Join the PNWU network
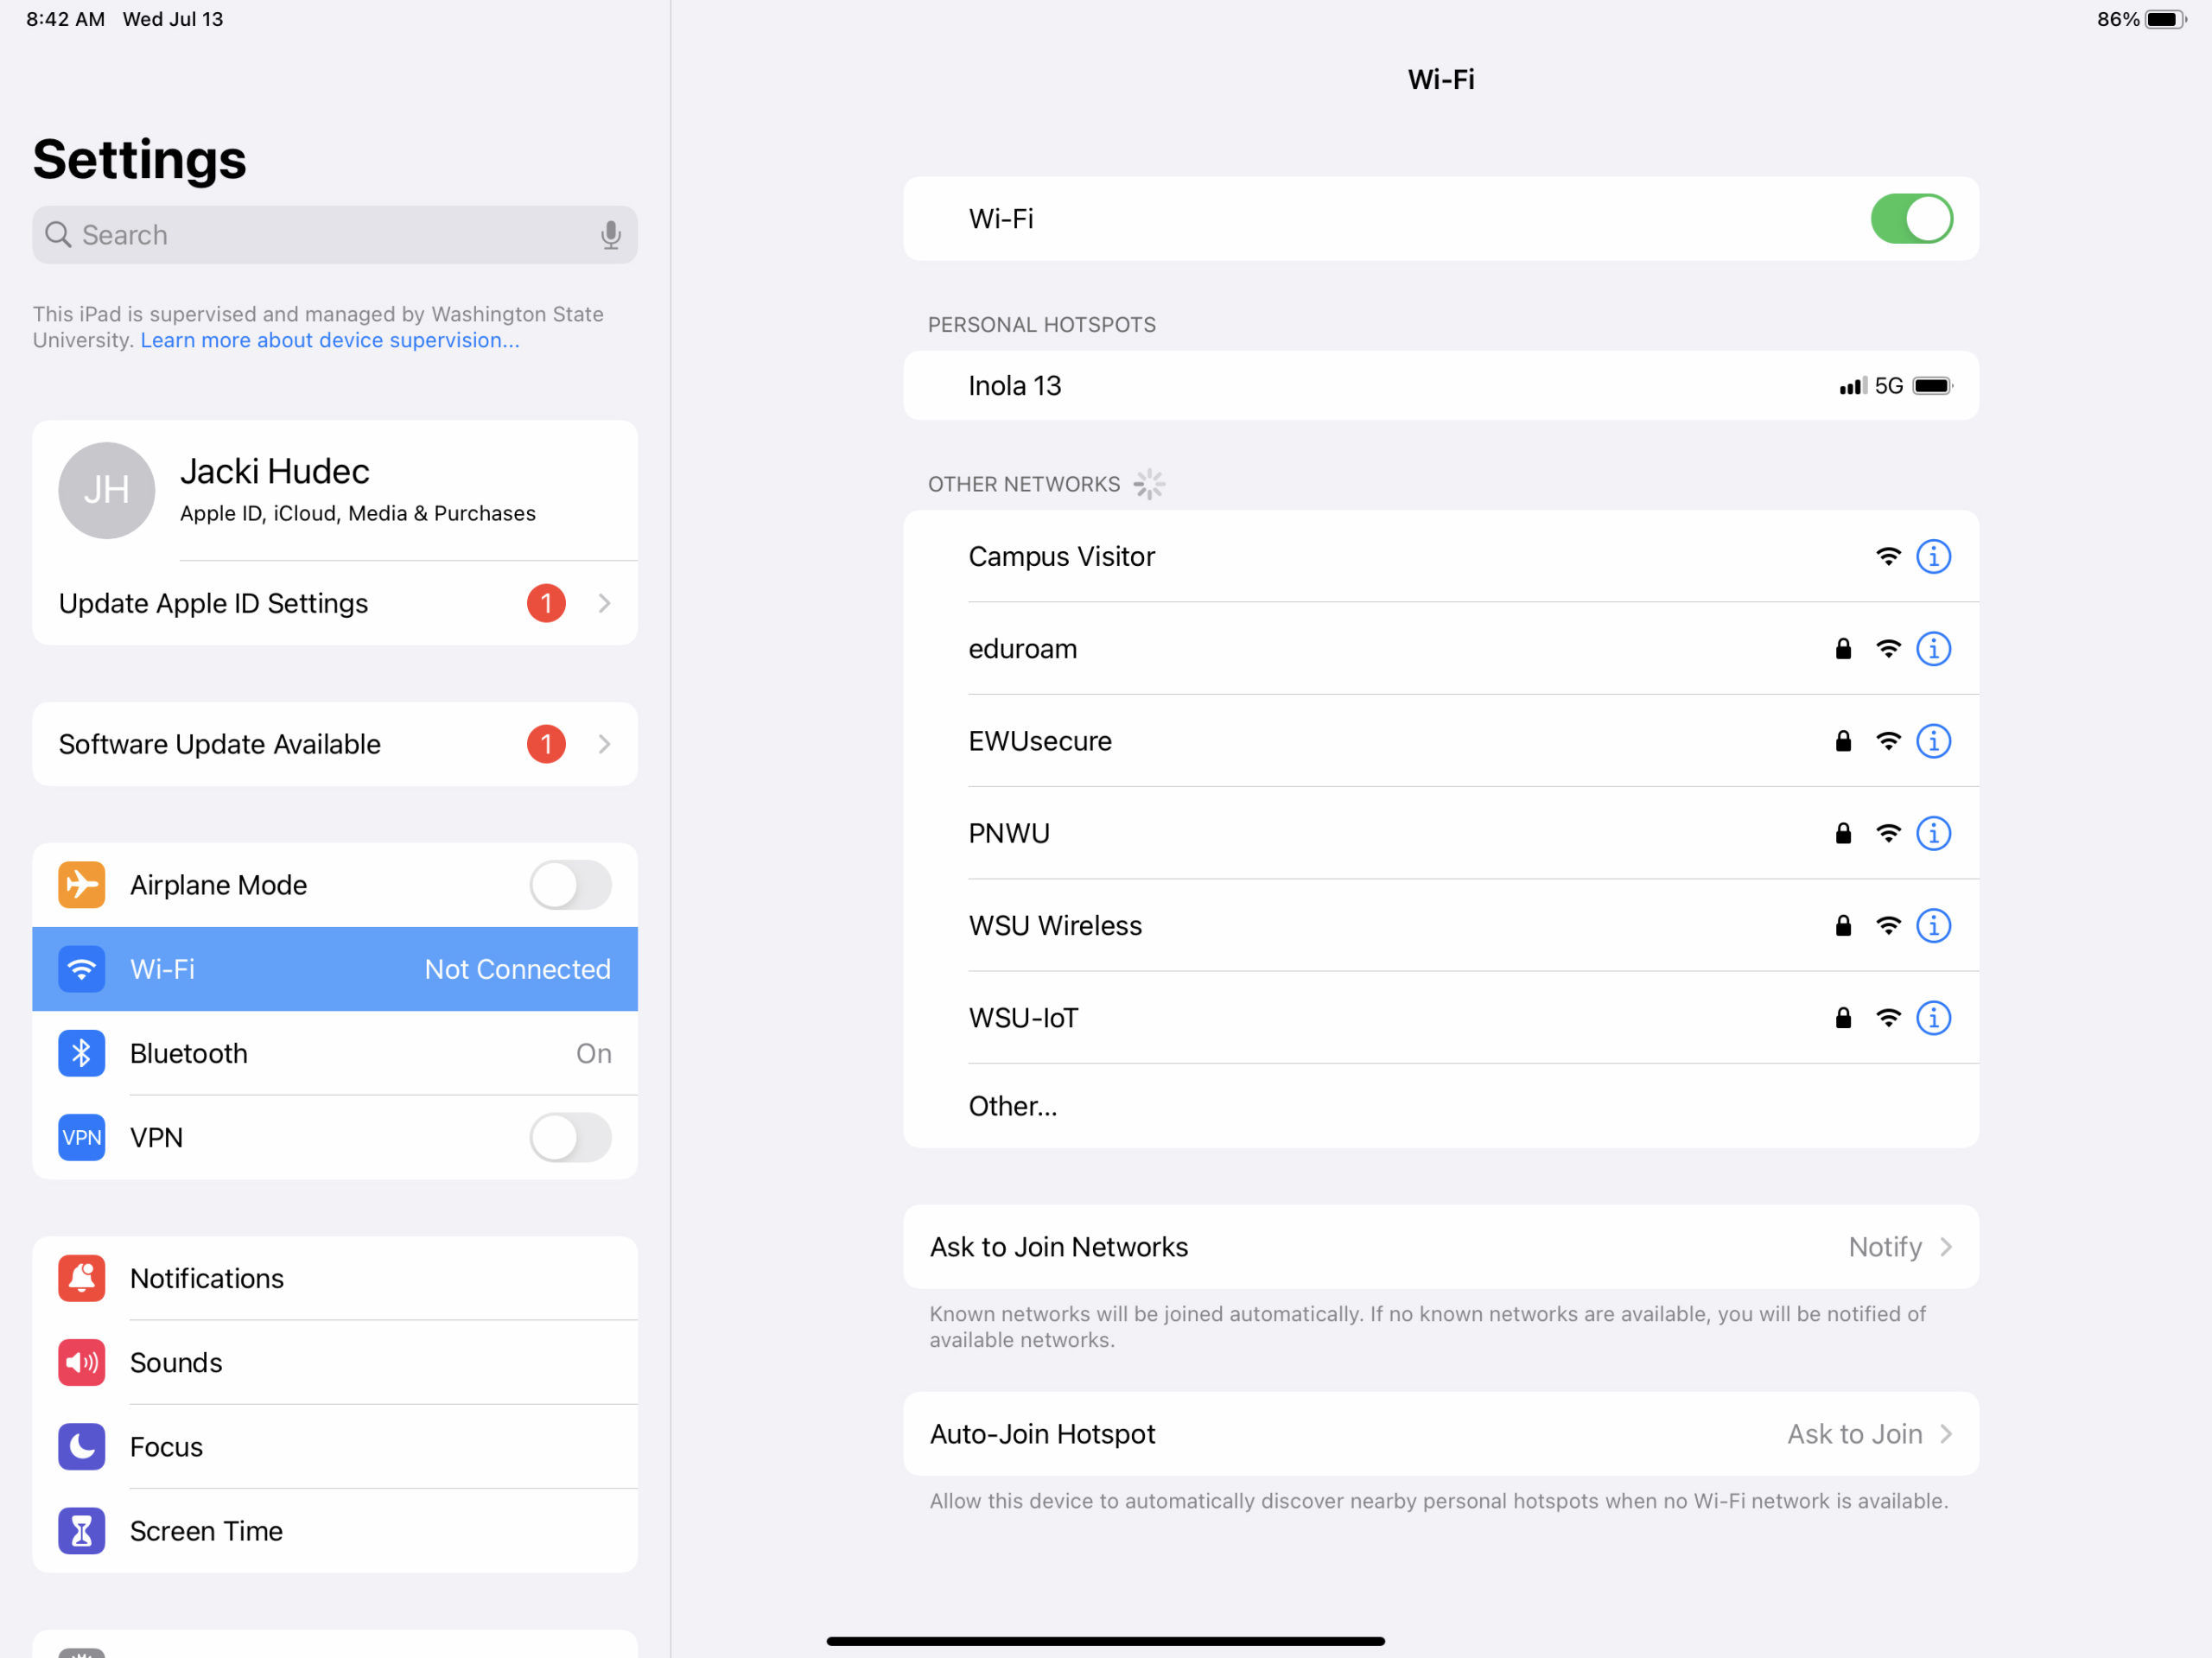This screenshot has height=1658, width=2212. (1441, 833)
